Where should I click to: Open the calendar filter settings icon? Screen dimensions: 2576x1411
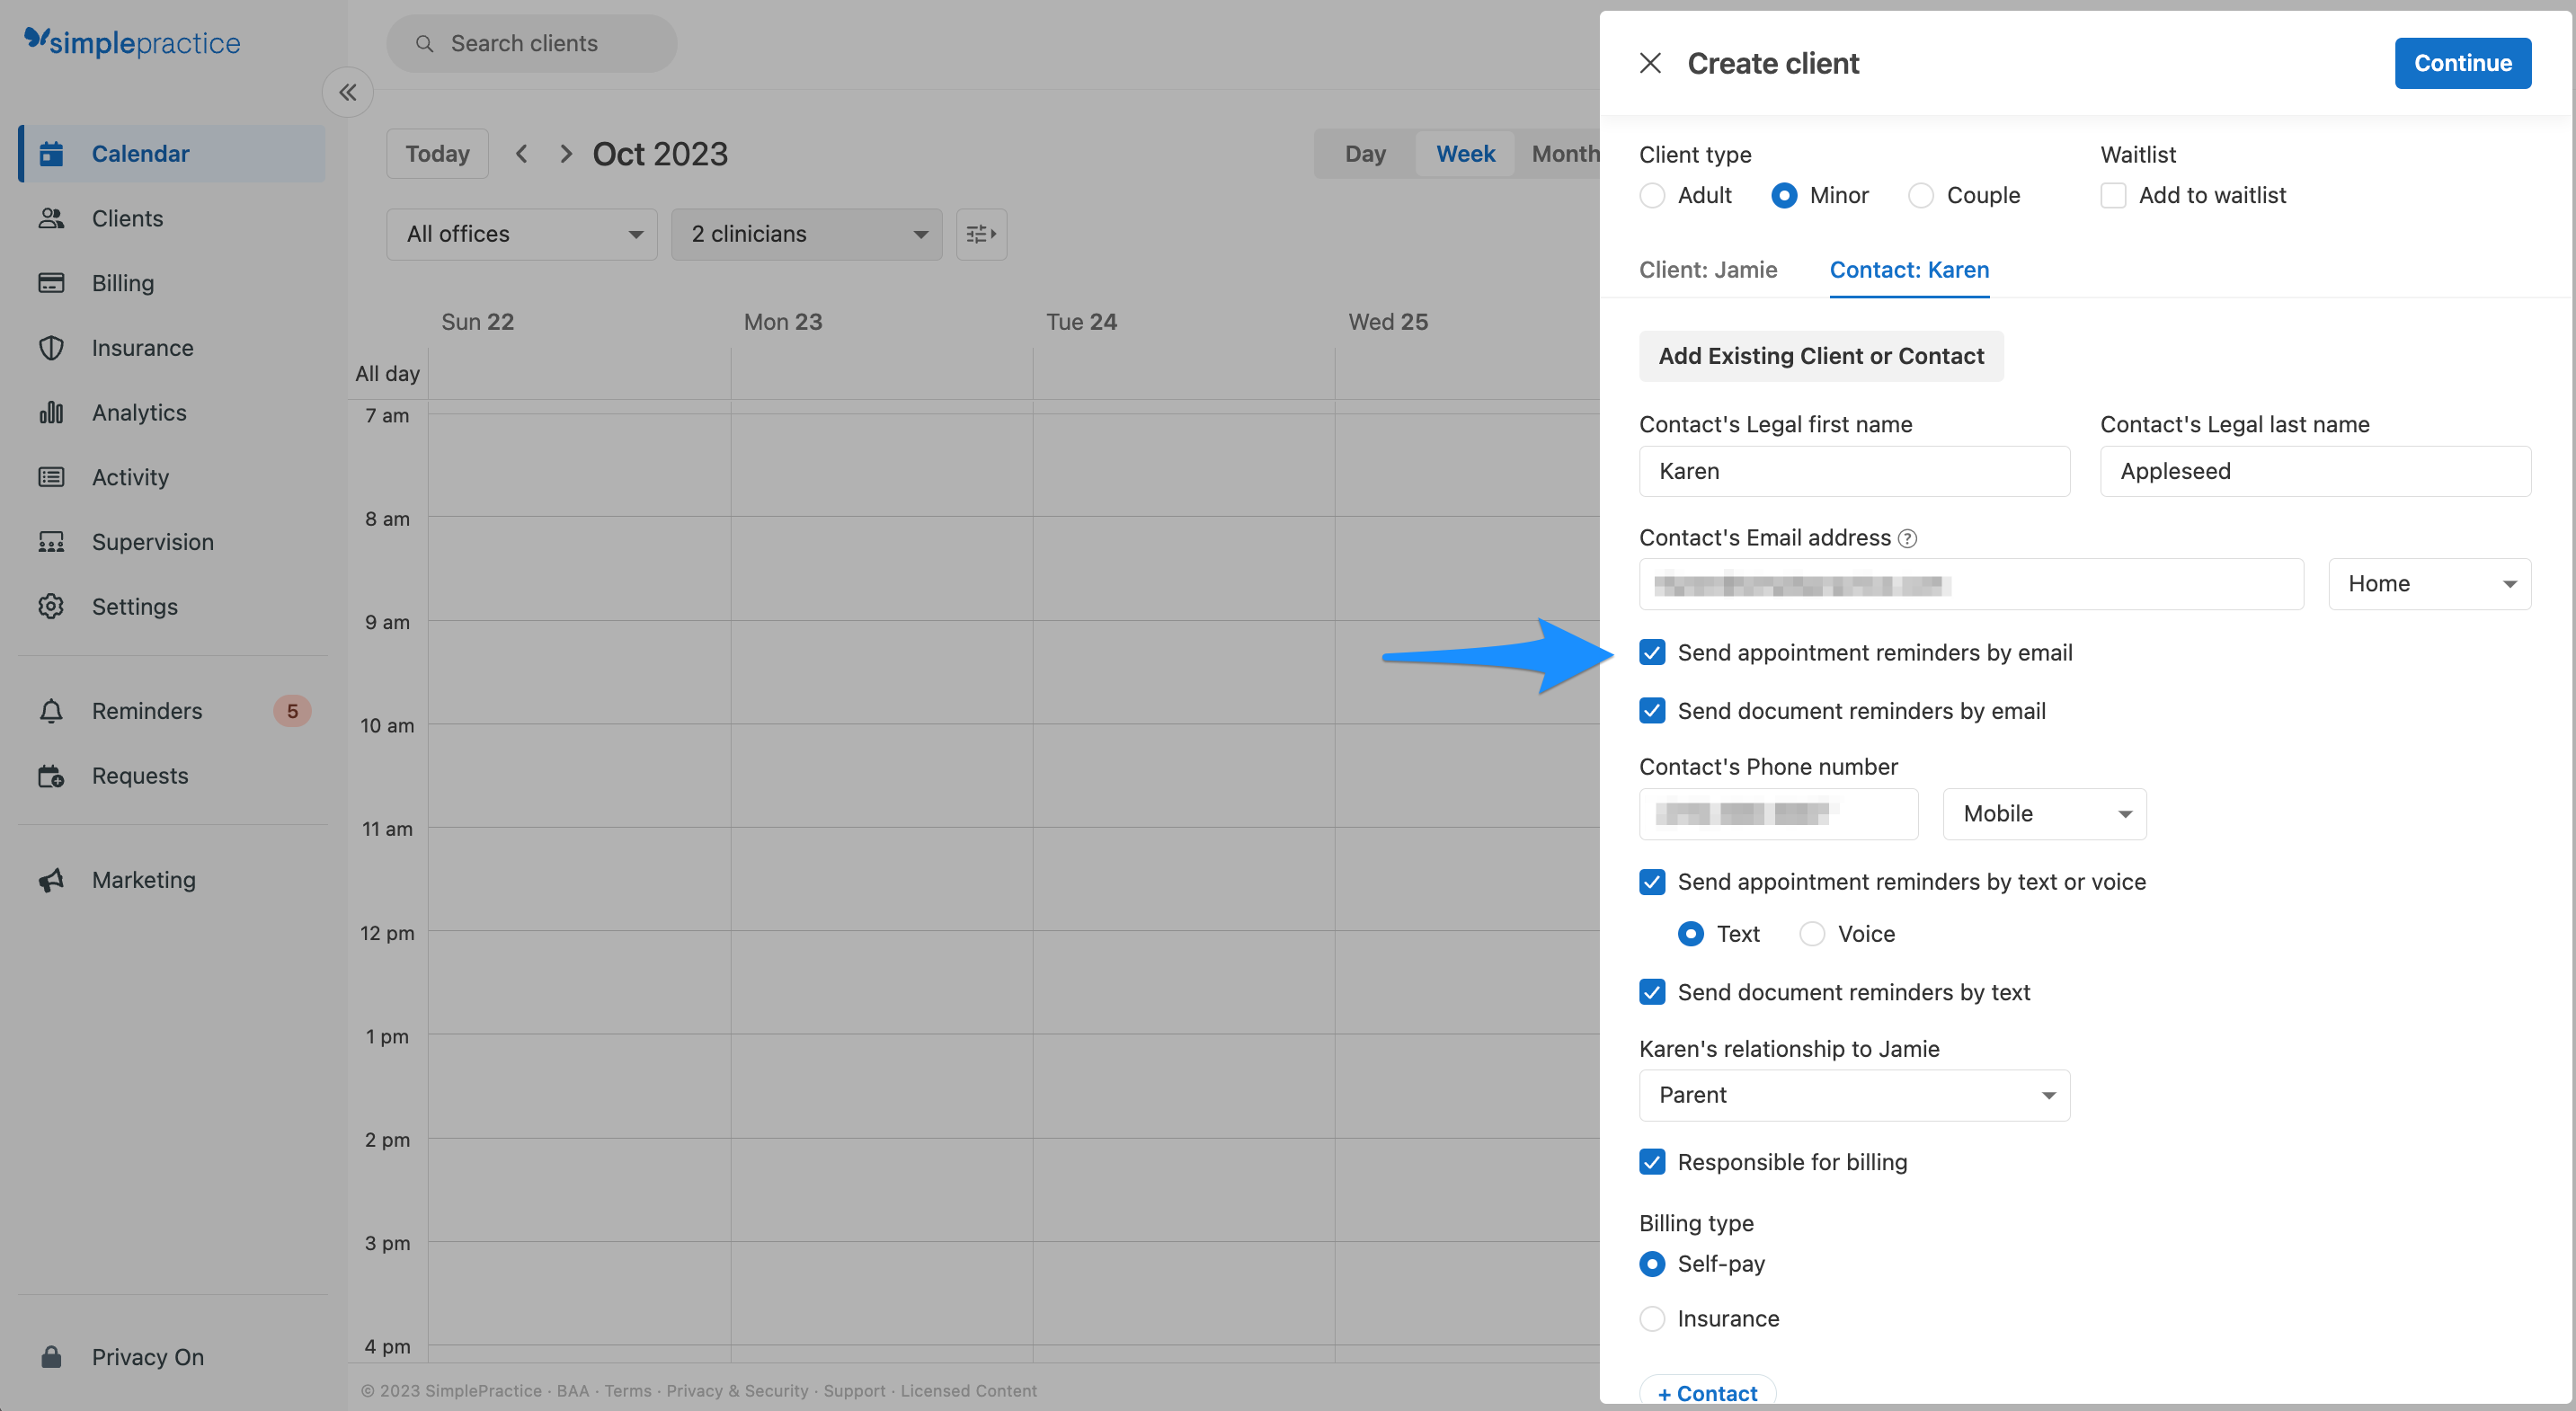[x=980, y=233]
